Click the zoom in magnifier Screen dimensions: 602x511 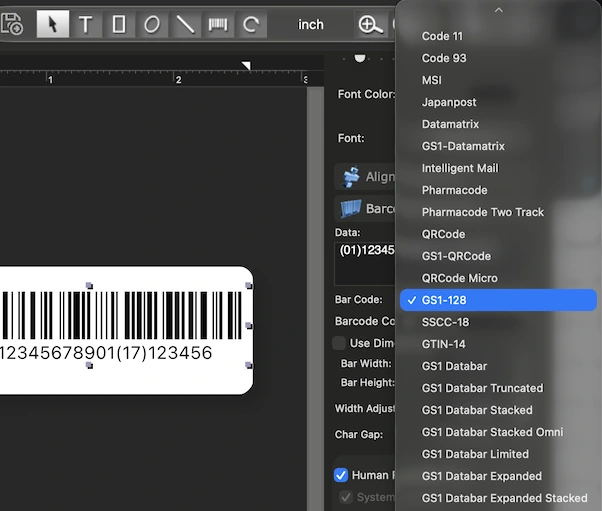click(370, 25)
